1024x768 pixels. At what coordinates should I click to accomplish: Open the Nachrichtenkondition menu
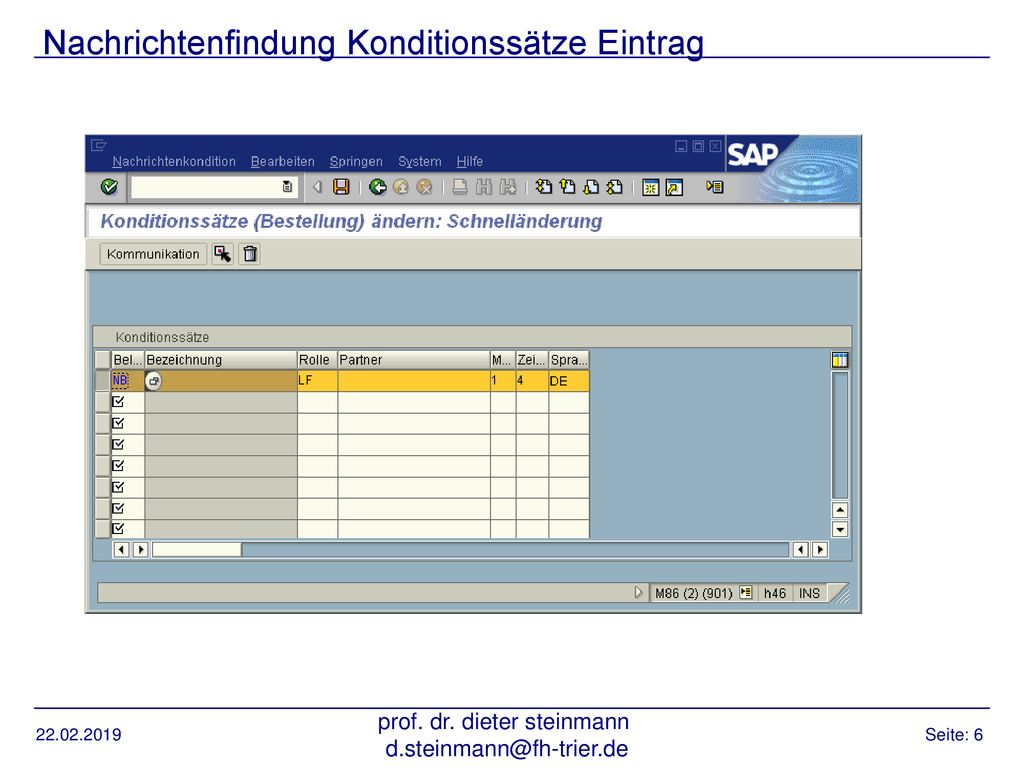tap(174, 161)
